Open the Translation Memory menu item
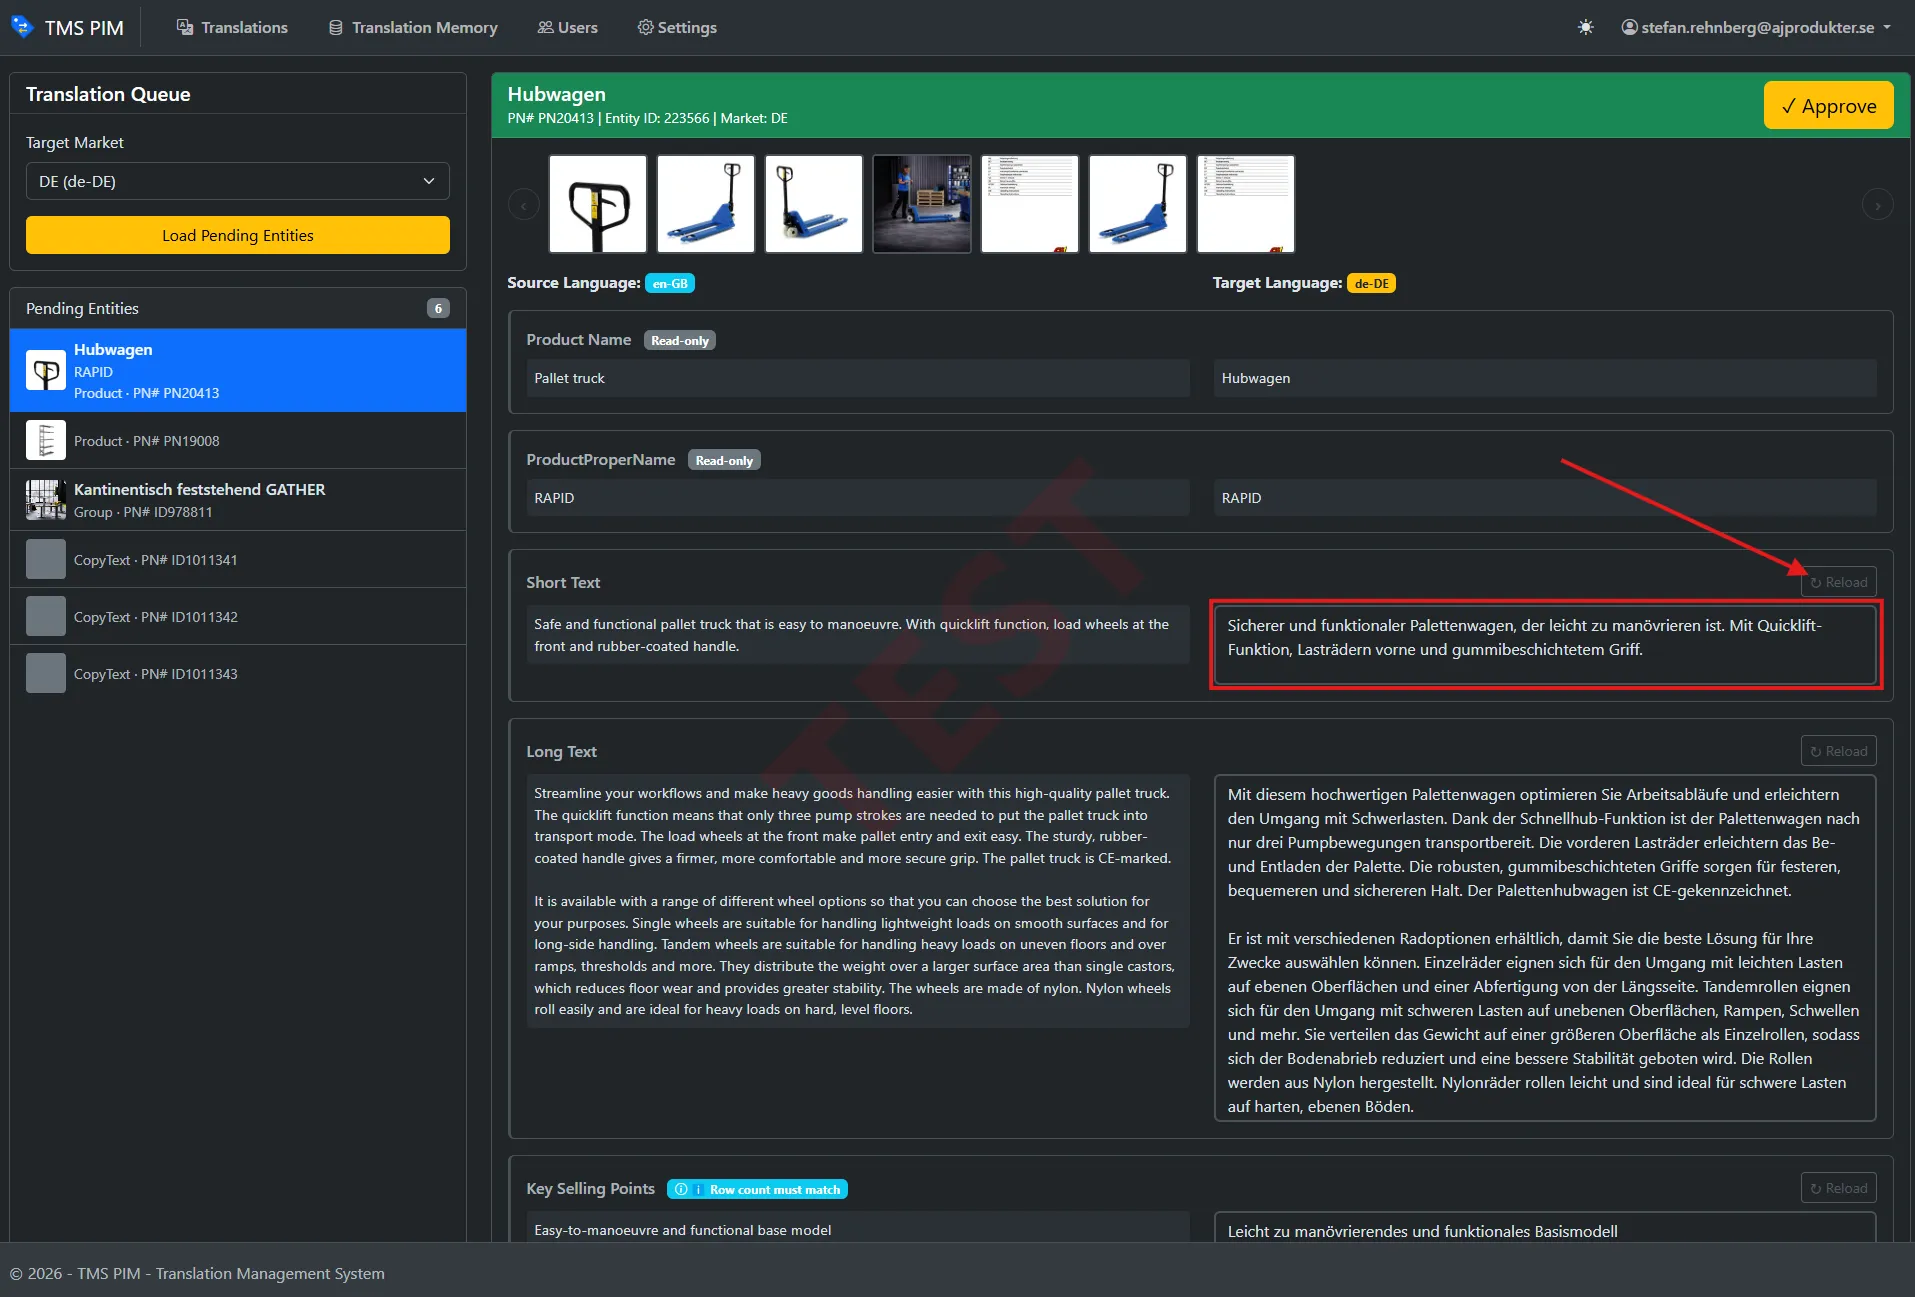 413,27
